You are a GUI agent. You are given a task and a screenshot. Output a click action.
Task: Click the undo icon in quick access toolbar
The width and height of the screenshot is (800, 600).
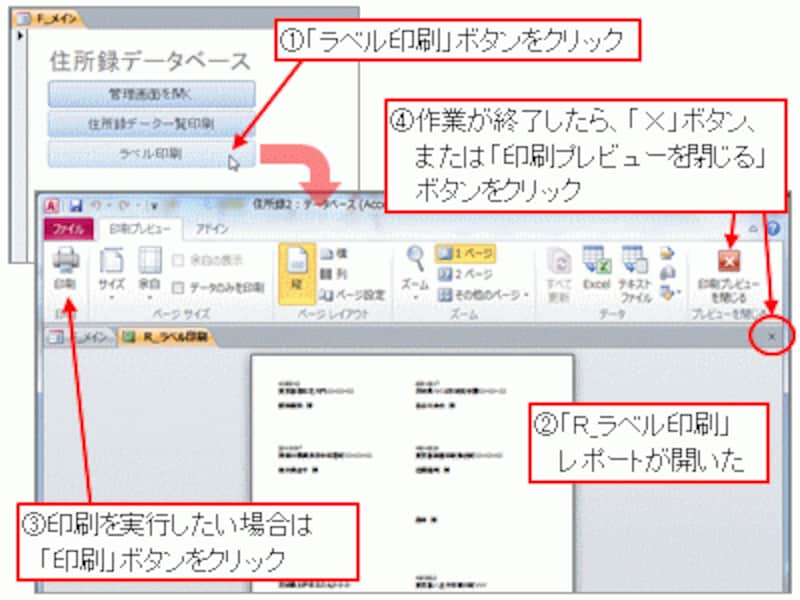pos(96,206)
